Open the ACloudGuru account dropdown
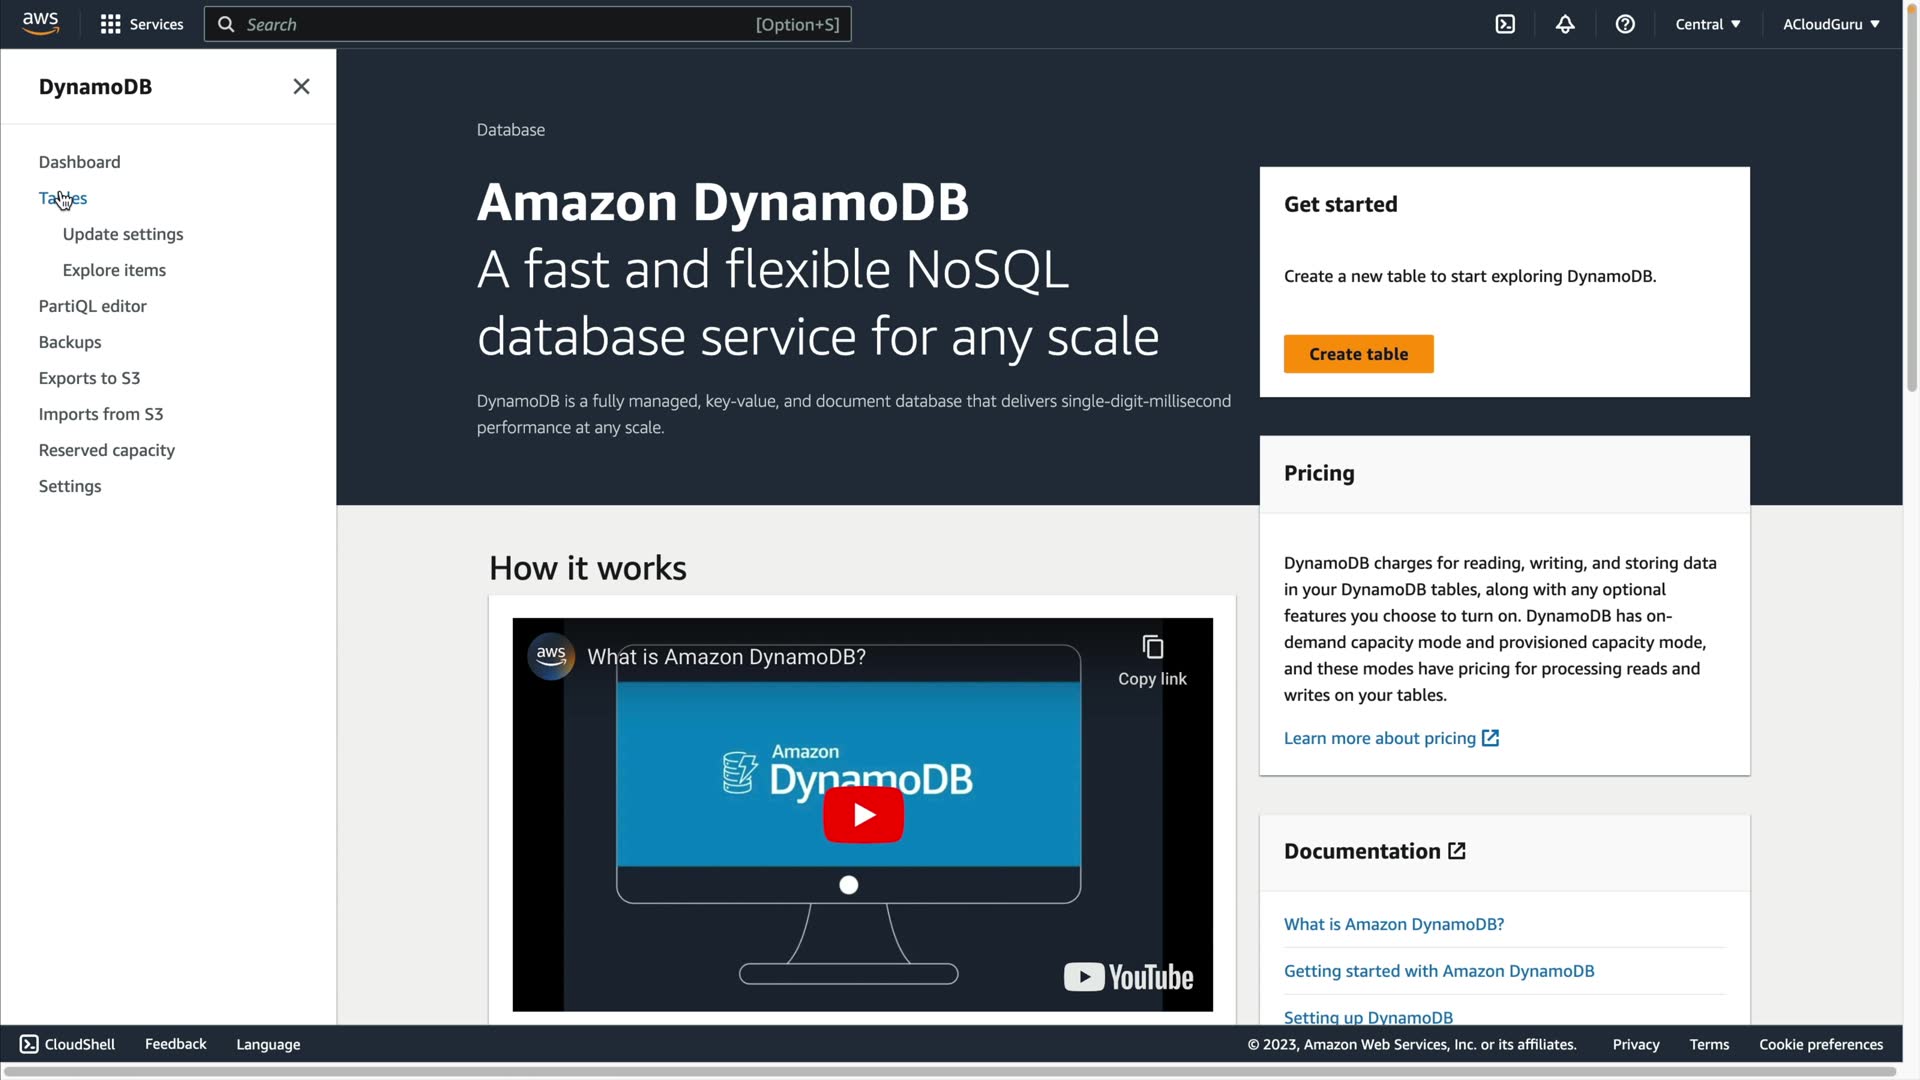 click(x=1831, y=24)
